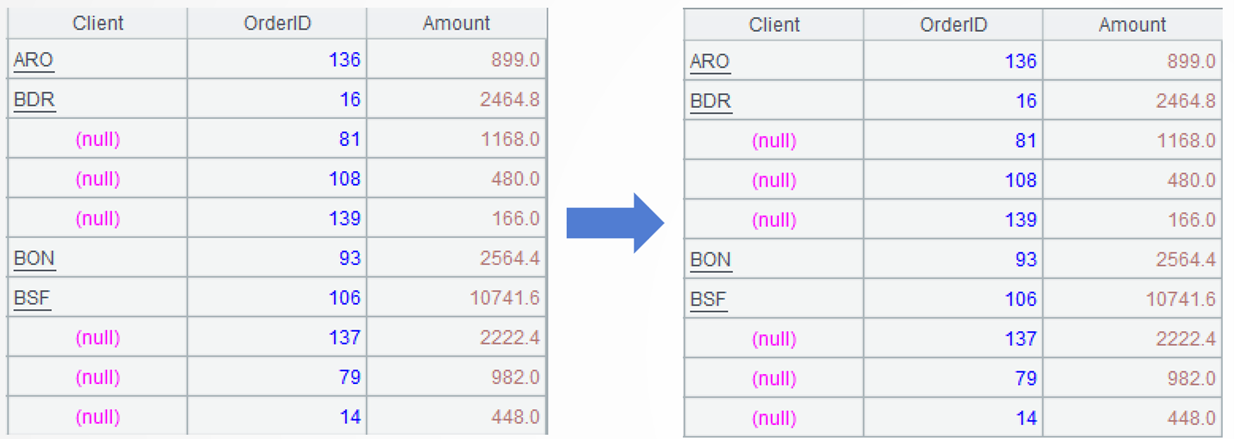Select OrderID cell 136 in left table
The width and height of the screenshot is (1234, 439).
(344, 60)
